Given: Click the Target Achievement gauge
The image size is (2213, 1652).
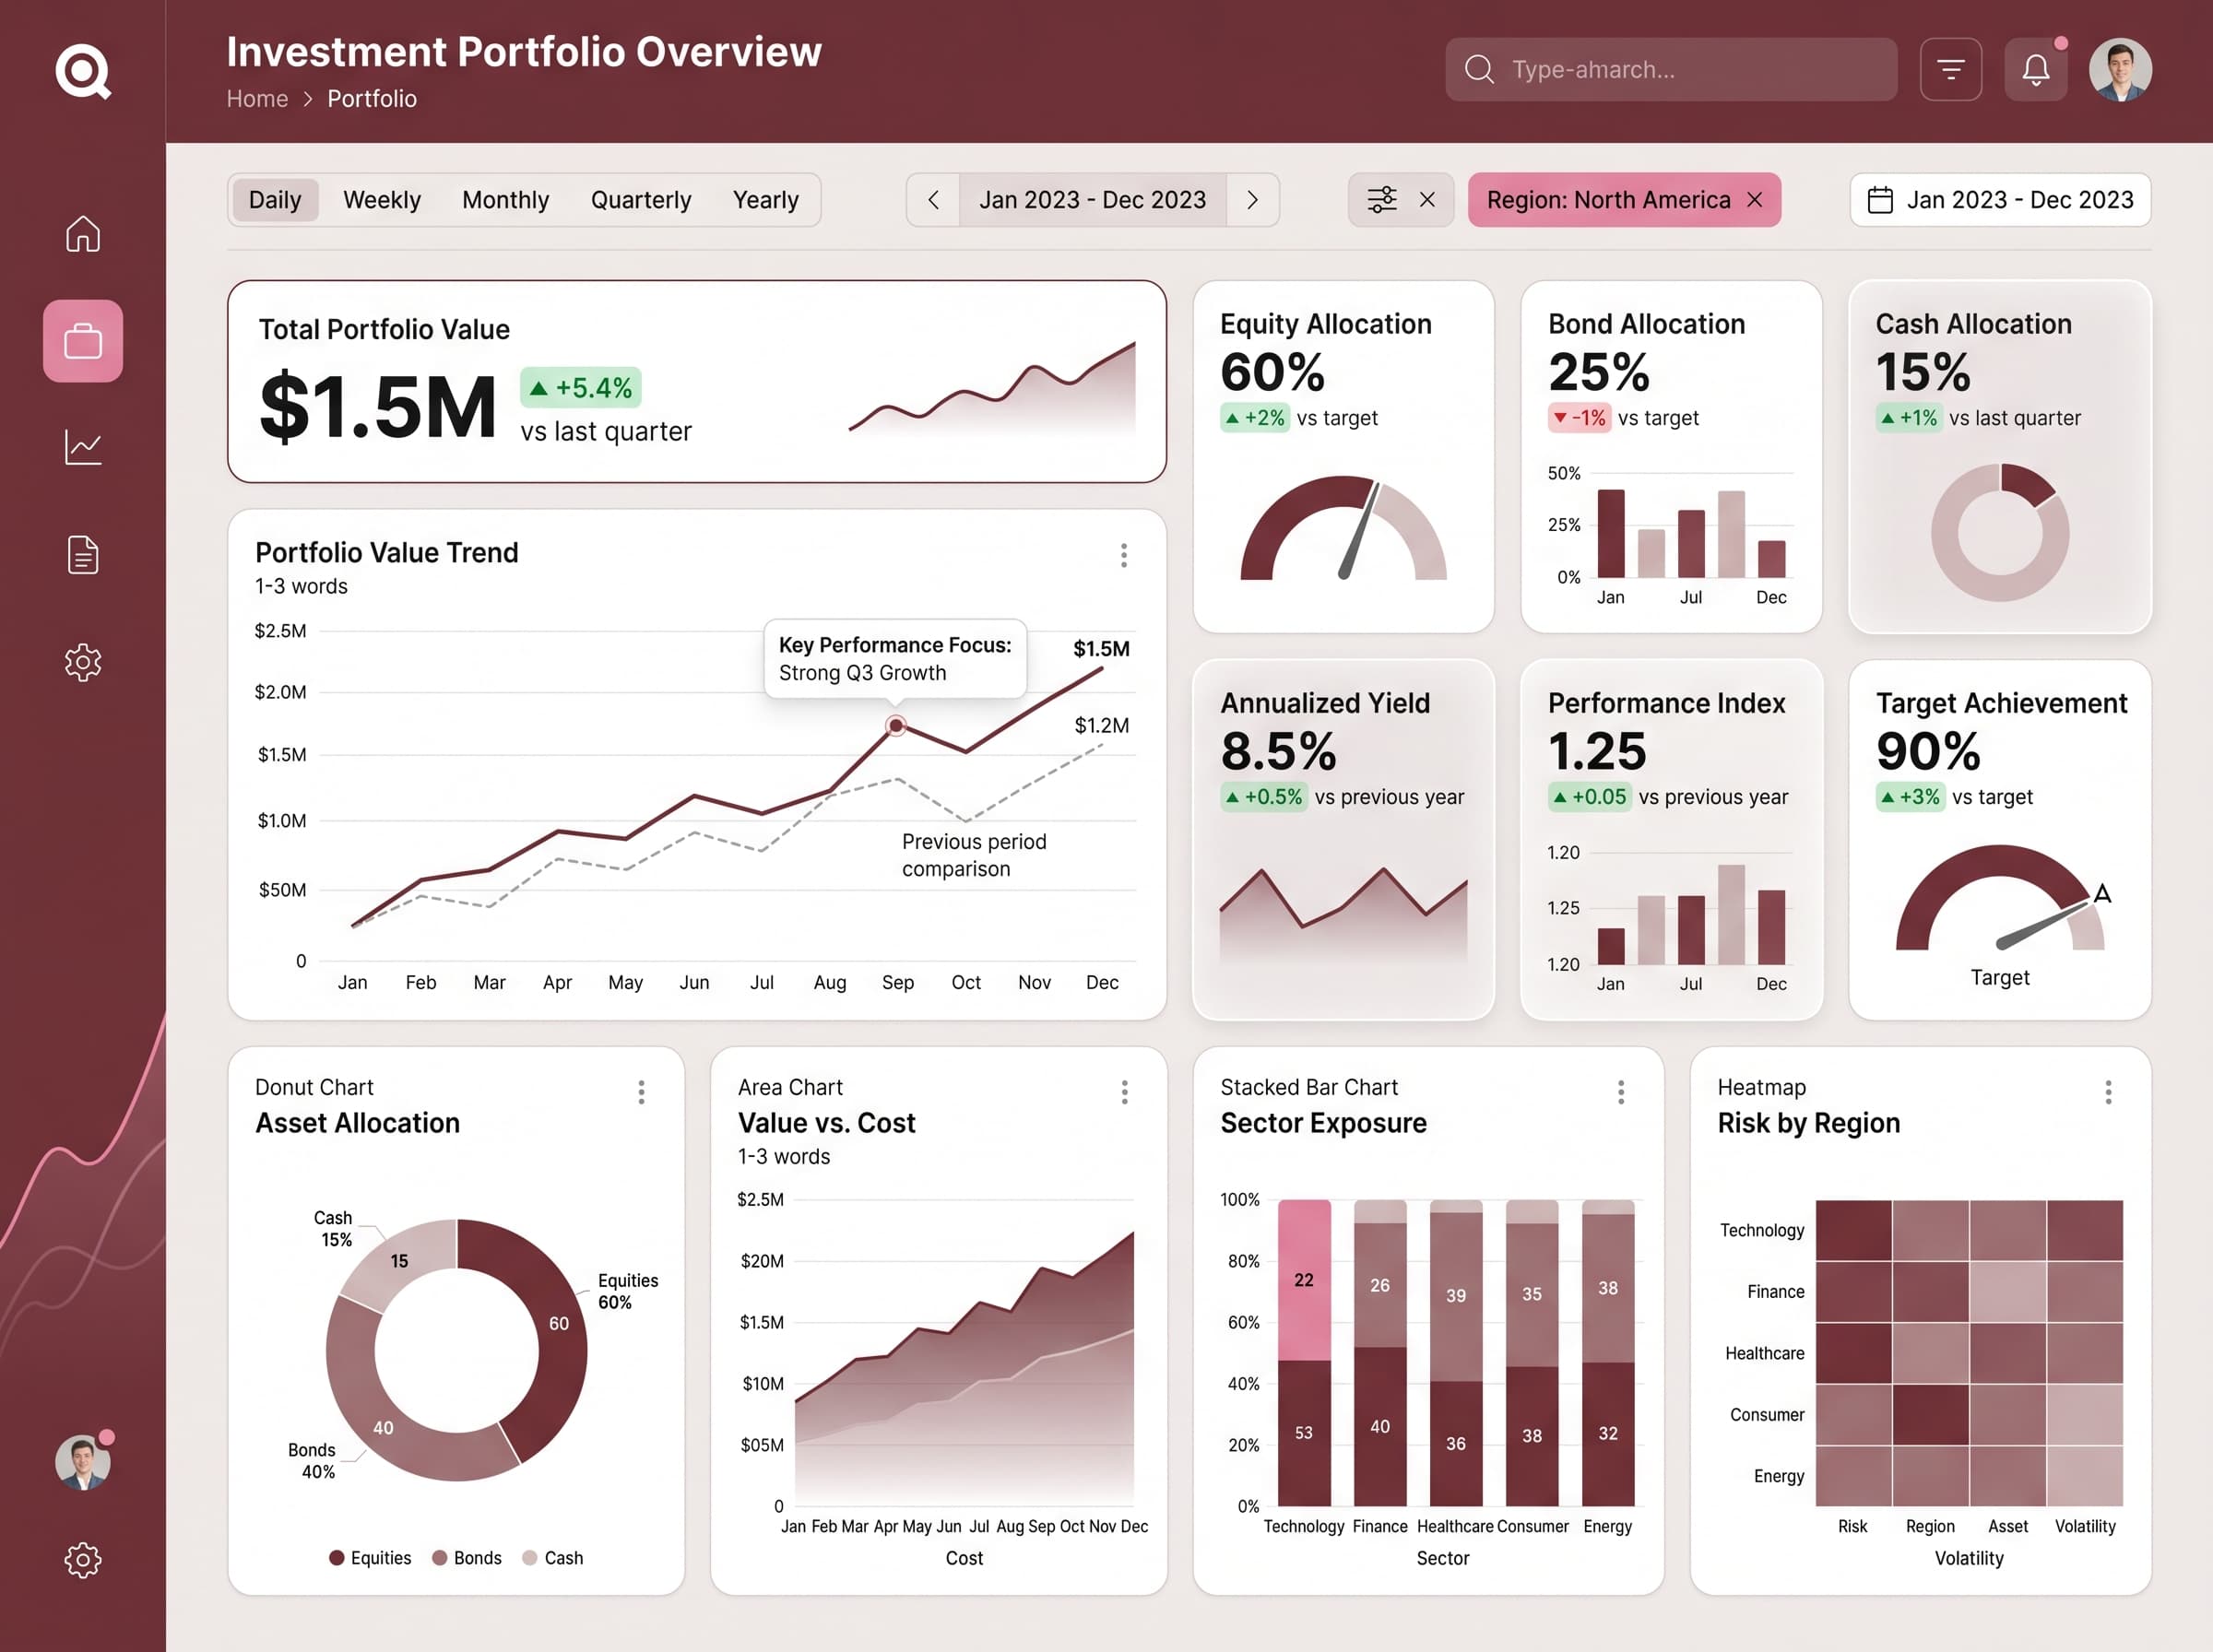Looking at the screenshot, I should 2000,898.
